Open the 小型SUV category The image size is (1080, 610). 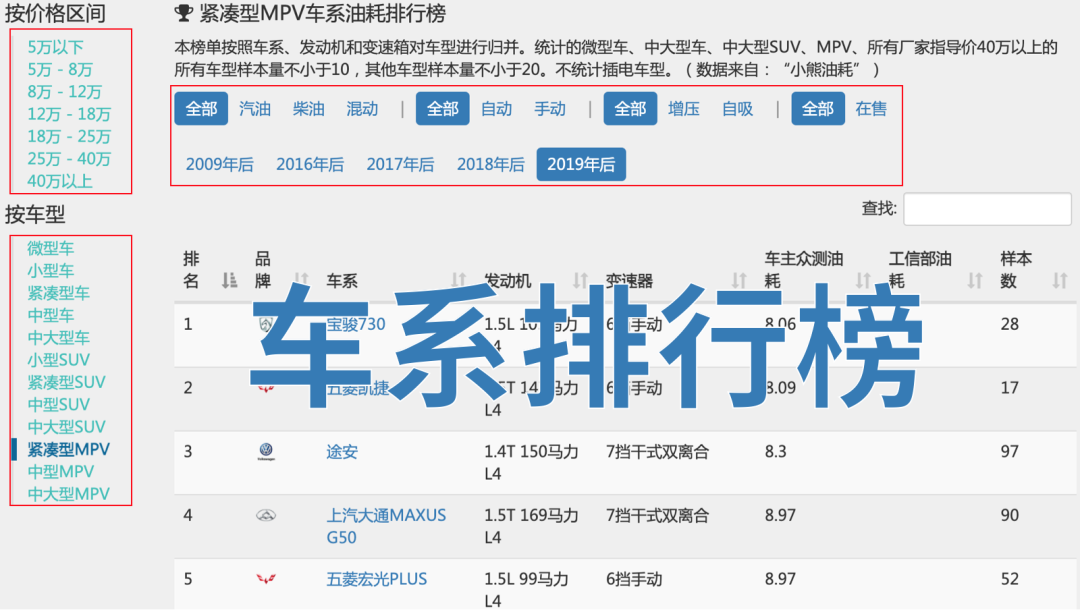[59, 360]
